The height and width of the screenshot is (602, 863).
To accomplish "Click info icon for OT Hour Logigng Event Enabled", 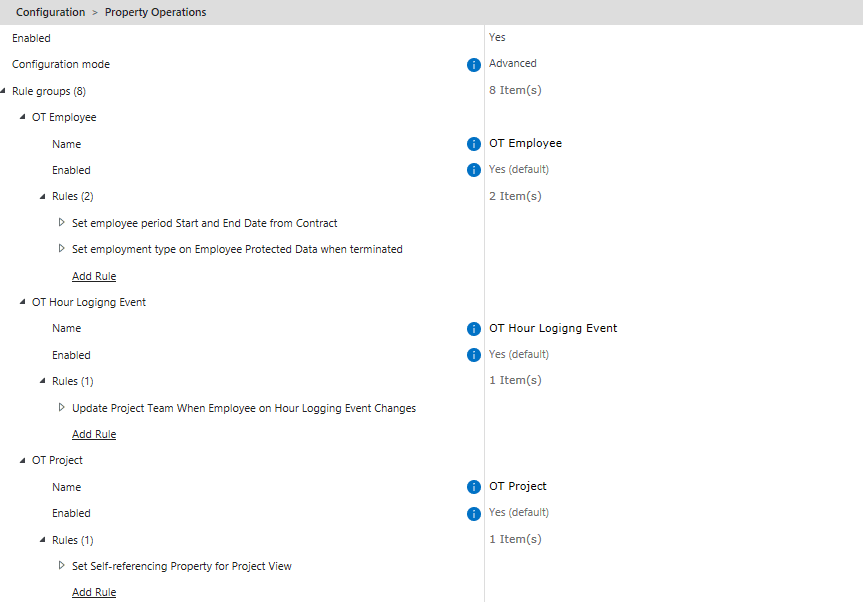I will pyautogui.click(x=474, y=355).
